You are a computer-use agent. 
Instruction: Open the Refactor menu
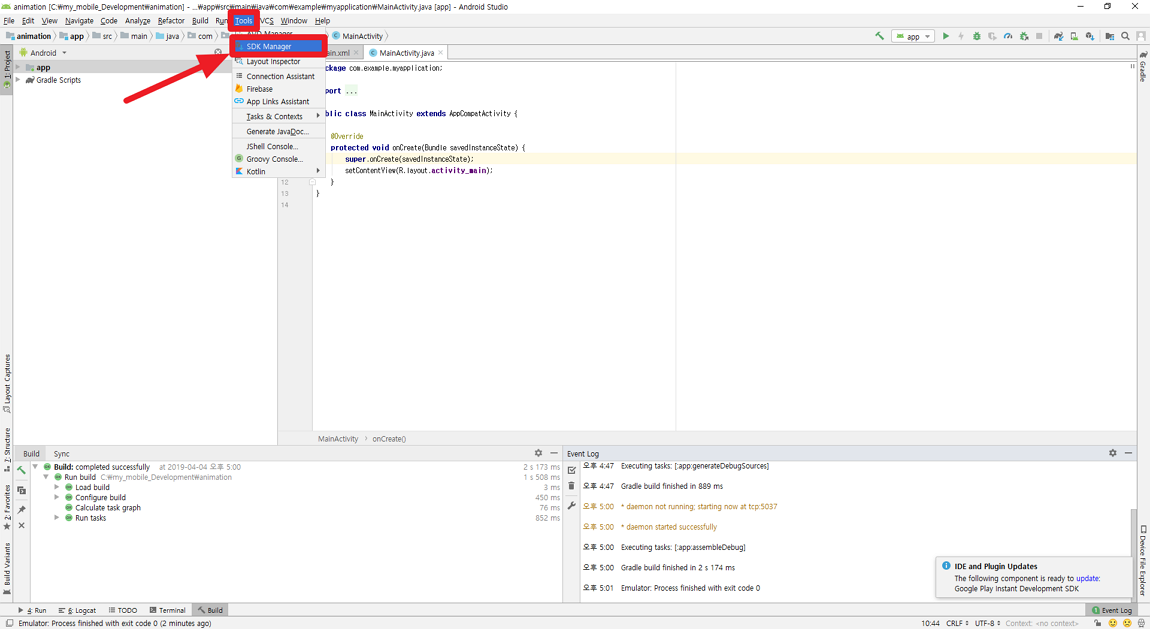pos(171,21)
